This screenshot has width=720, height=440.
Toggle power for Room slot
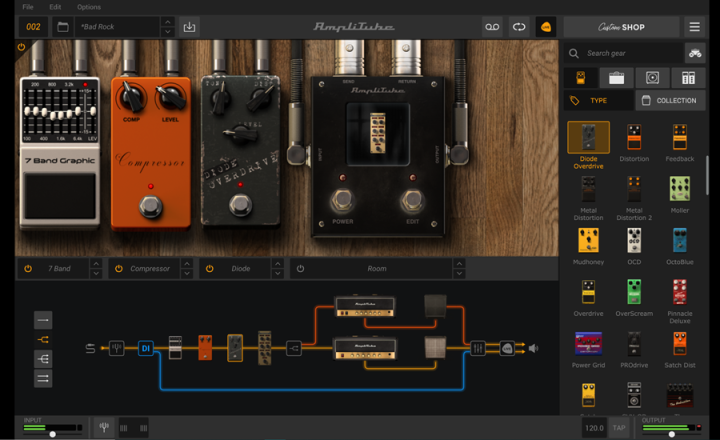tap(300, 269)
